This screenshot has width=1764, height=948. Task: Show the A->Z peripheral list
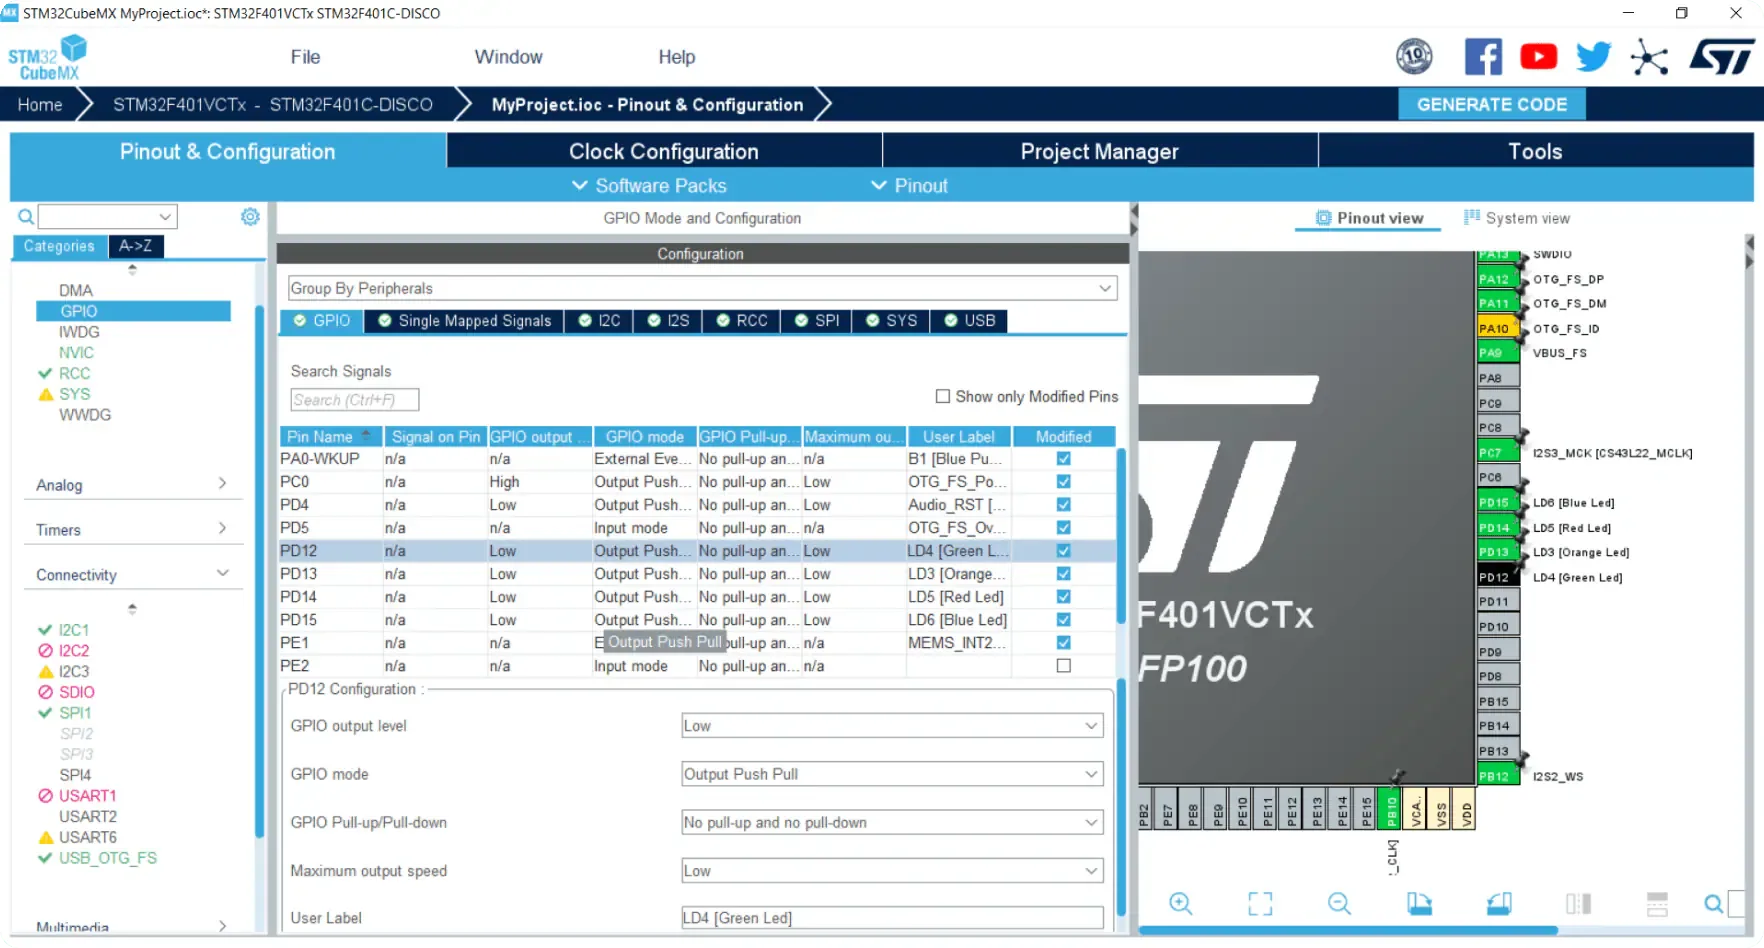pos(136,246)
